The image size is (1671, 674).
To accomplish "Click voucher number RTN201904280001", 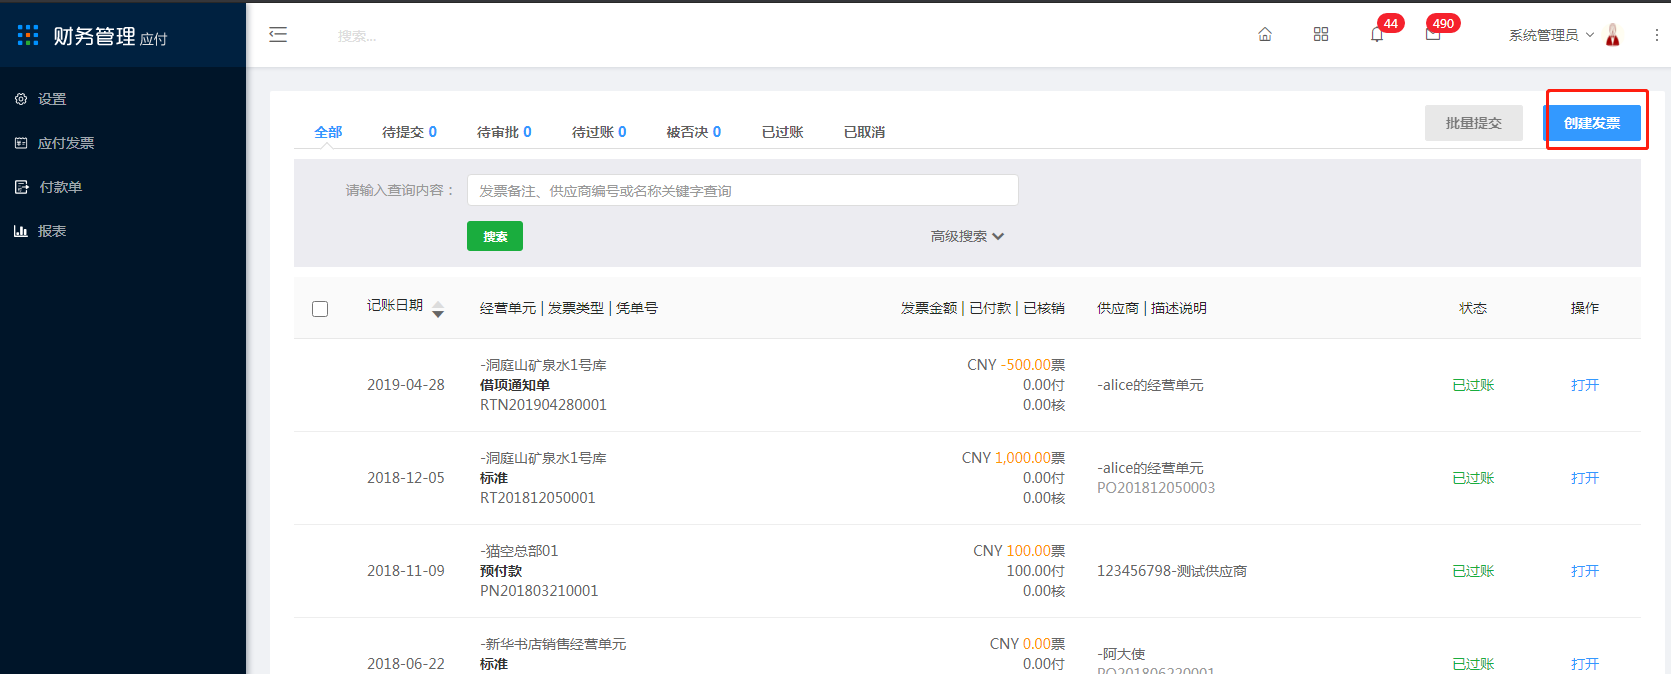I will 543,405.
